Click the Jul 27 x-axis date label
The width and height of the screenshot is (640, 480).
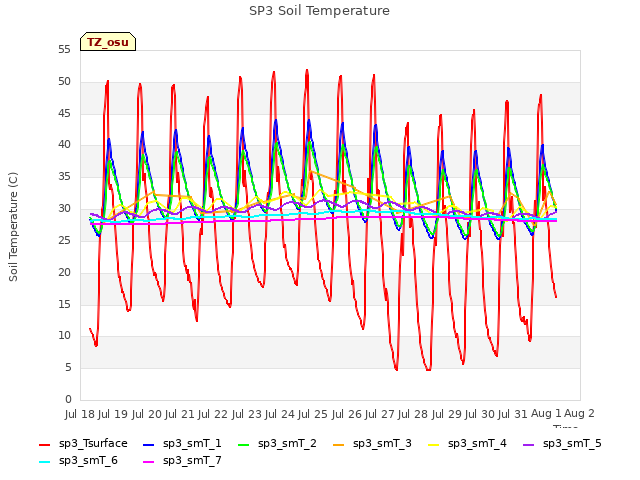tap(379, 414)
